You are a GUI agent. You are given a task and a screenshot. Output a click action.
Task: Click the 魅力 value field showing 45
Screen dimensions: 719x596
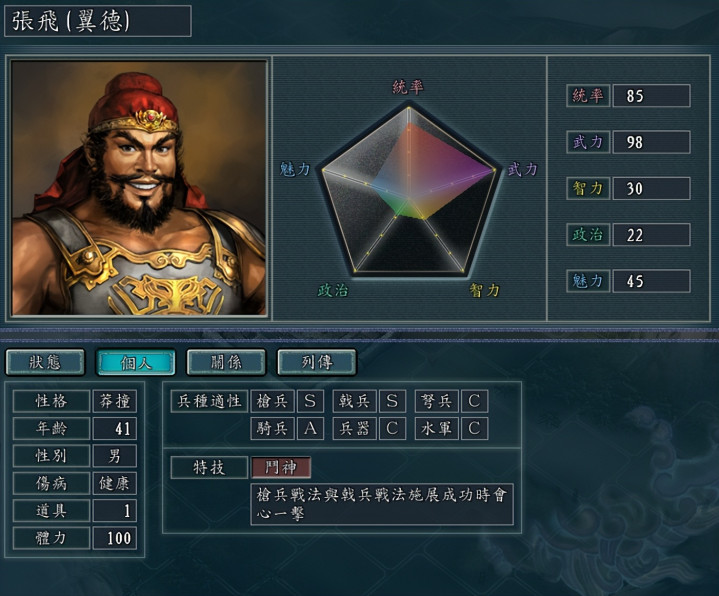point(651,281)
